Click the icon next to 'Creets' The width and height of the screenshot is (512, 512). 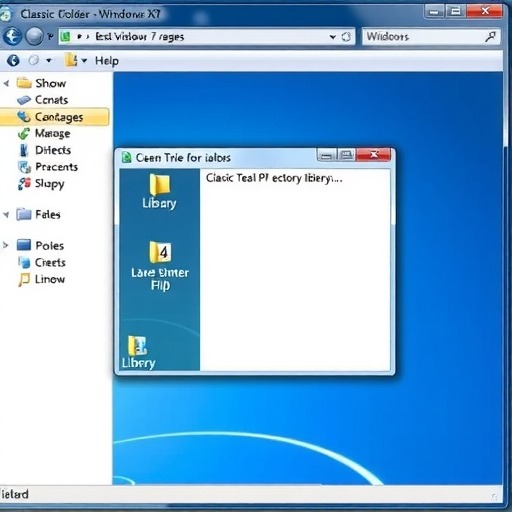point(24,262)
